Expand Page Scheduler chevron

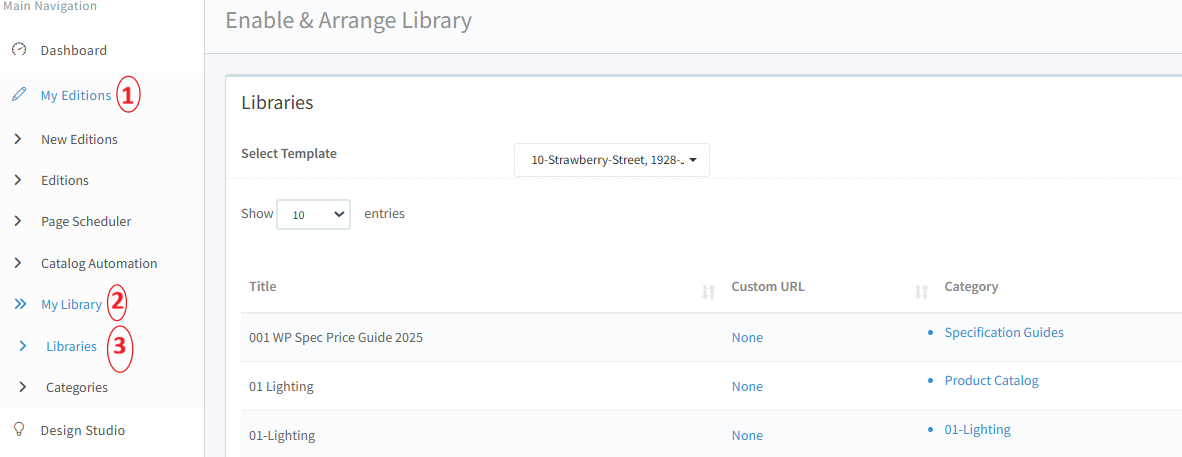[18, 221]
